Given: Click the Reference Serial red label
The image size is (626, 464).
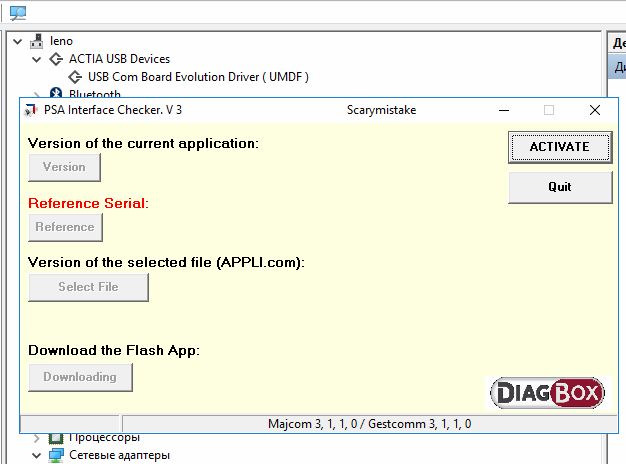Looking at the screenshot, I should [88, 203].
